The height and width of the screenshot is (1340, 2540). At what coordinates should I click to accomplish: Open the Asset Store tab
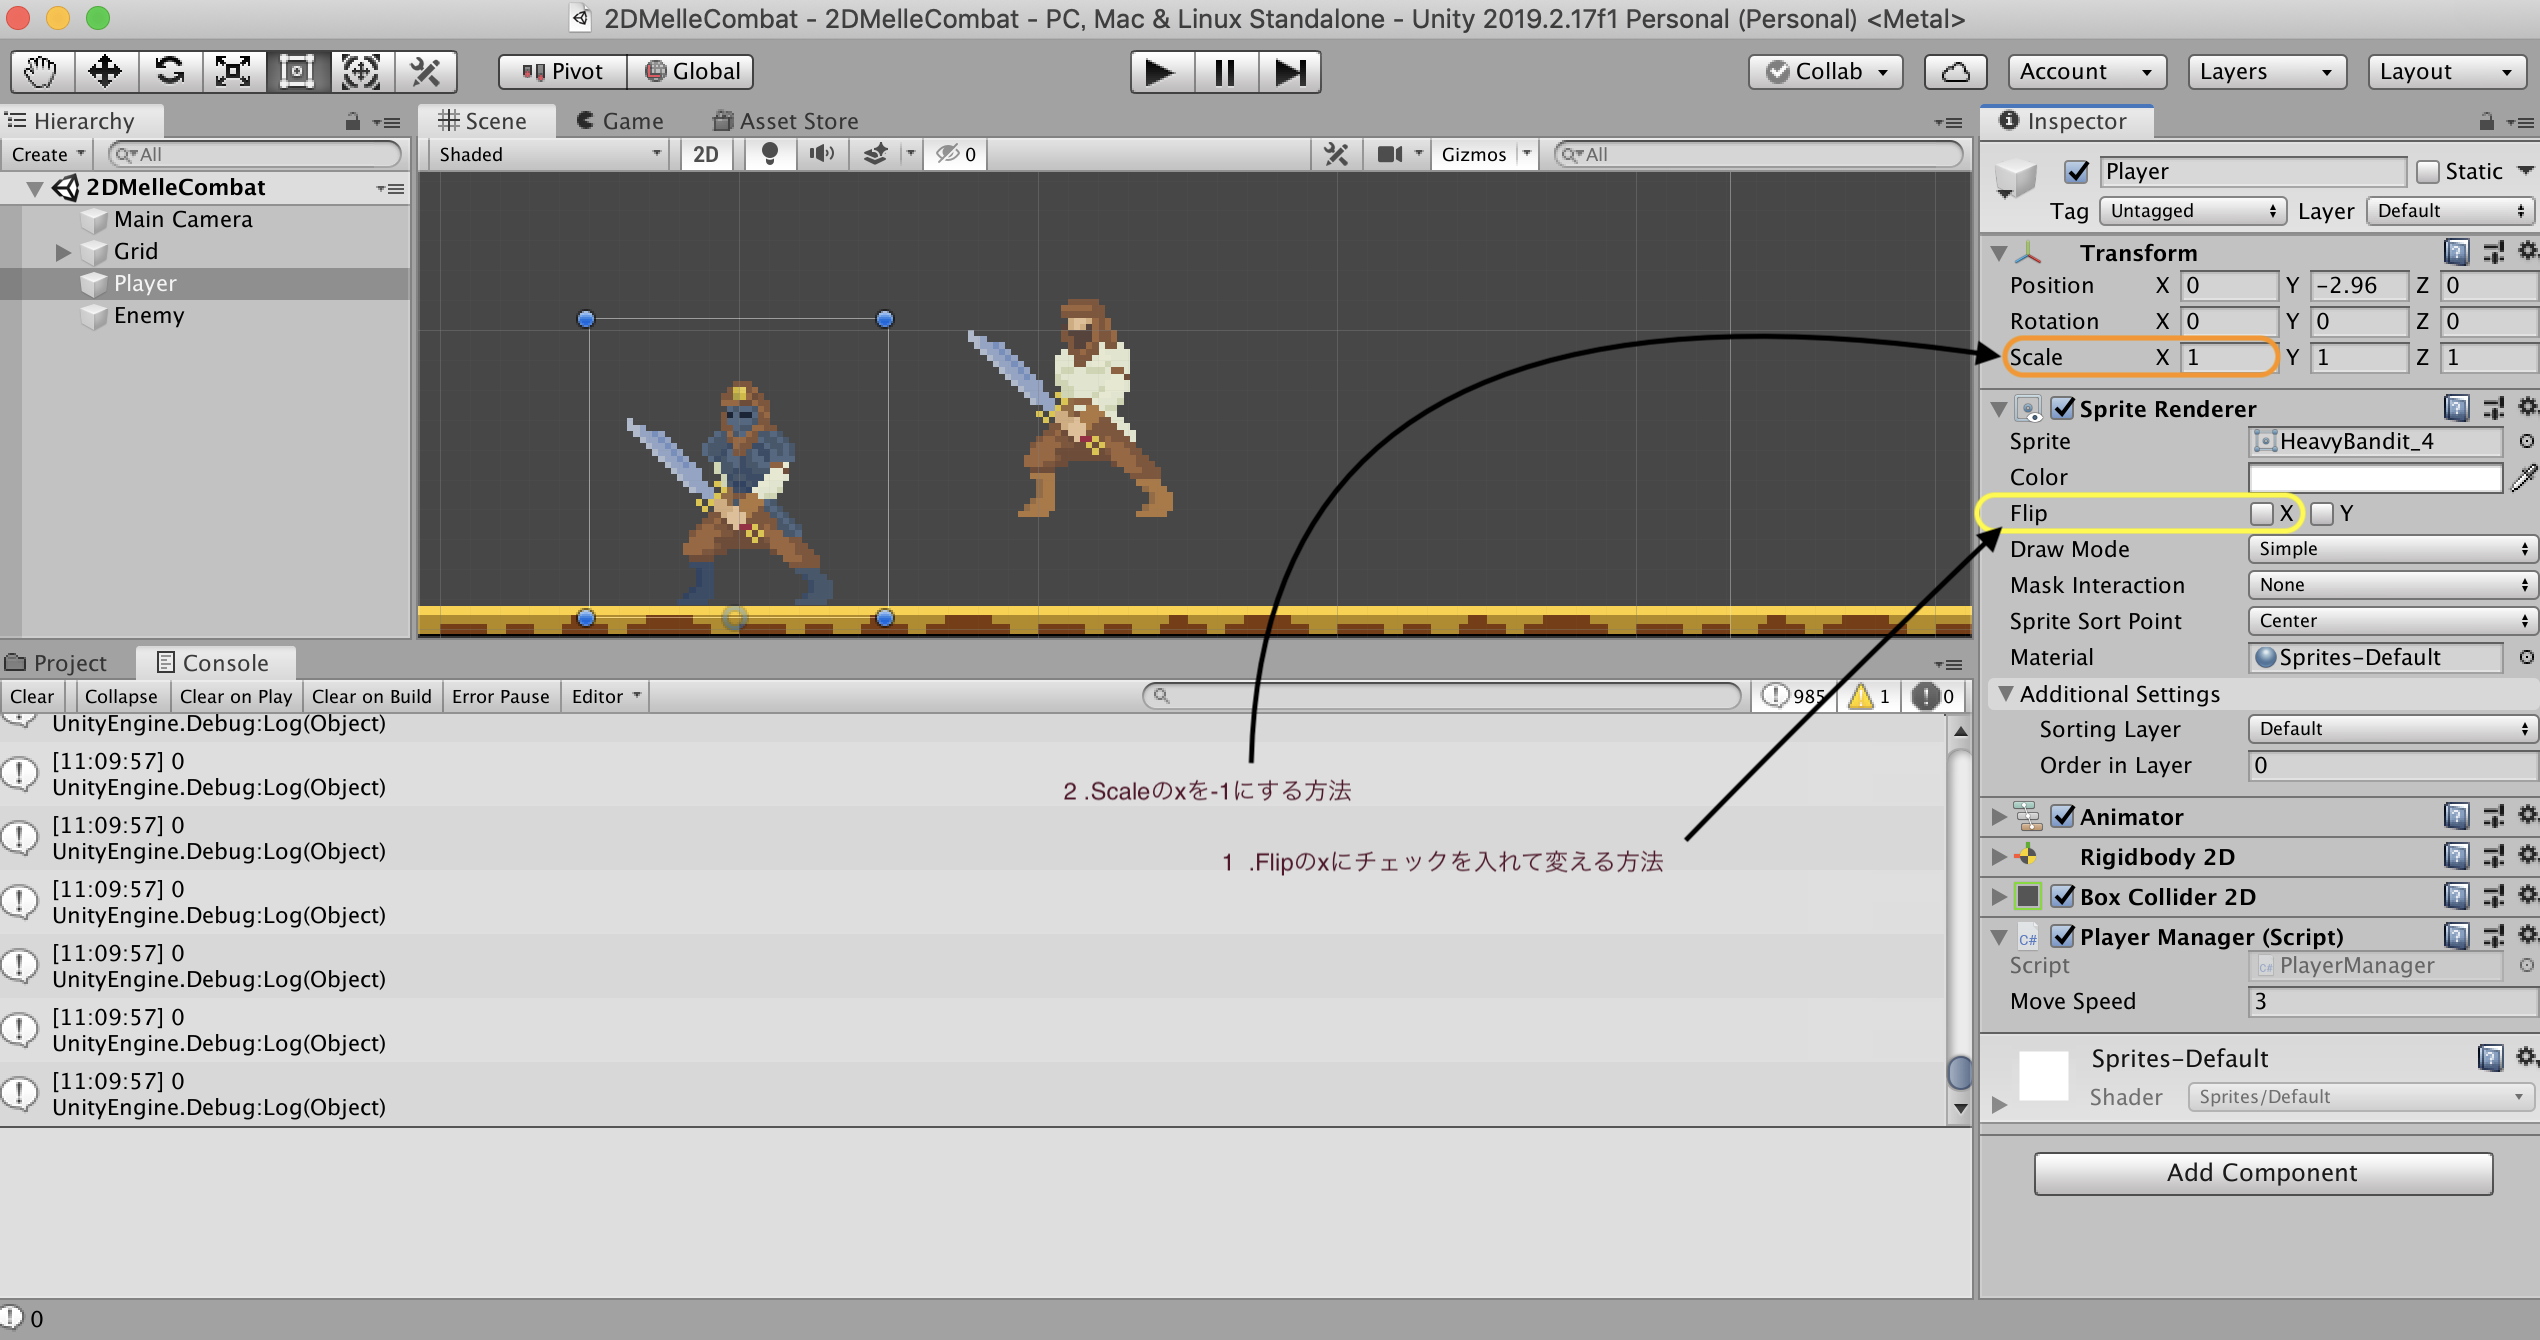[x=786, y=121]
